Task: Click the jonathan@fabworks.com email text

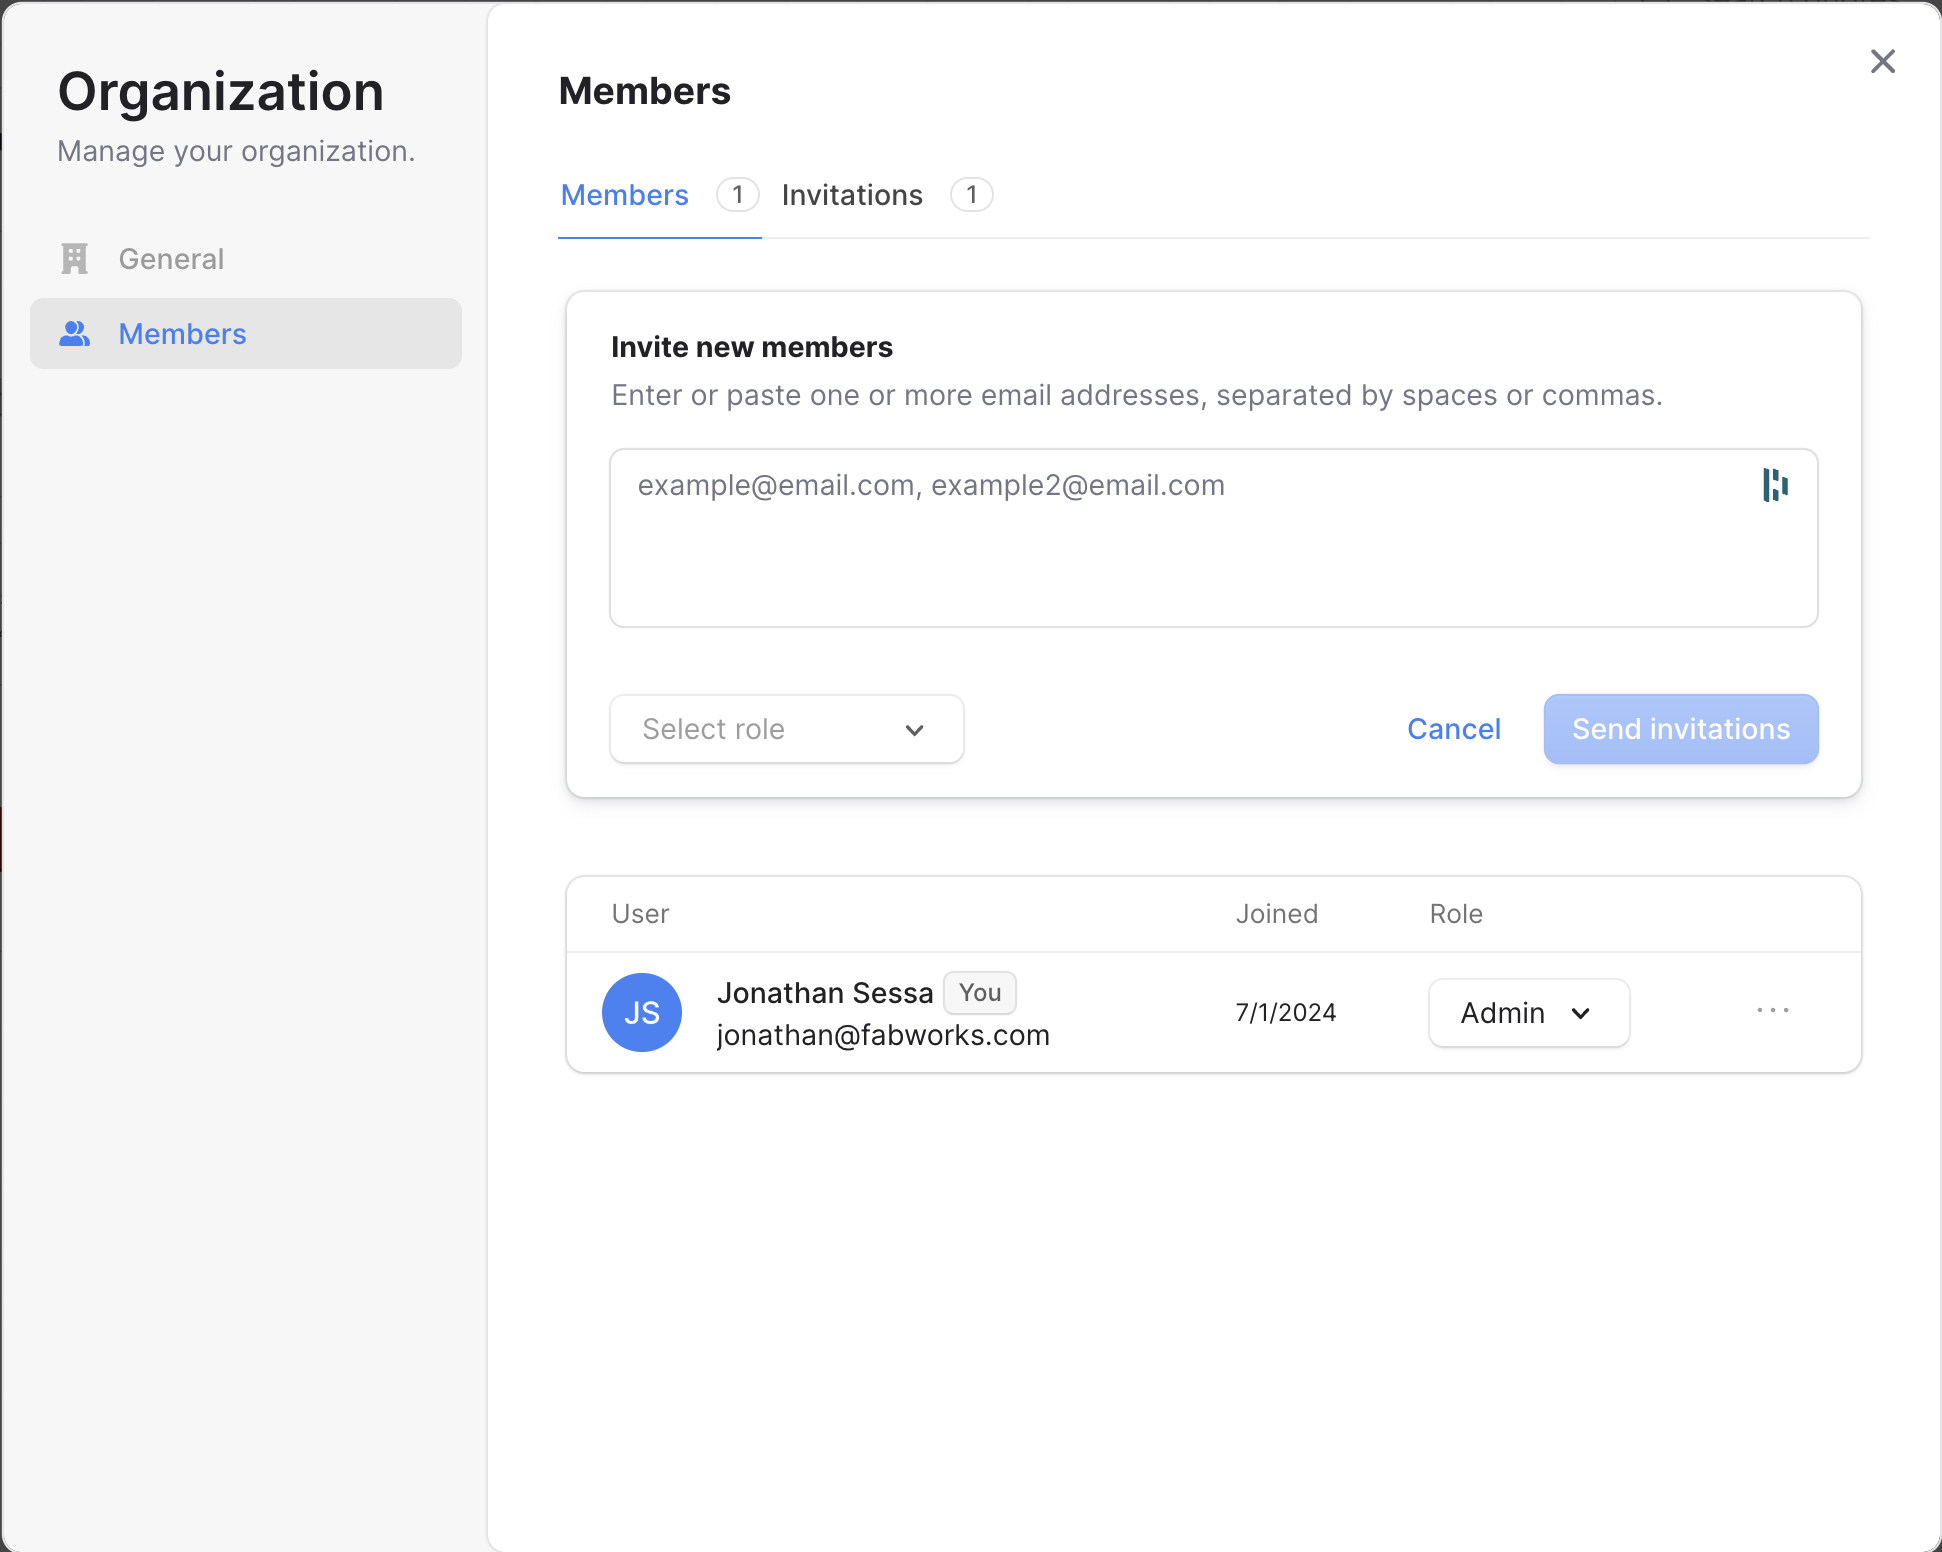Action: point(883,1035)
